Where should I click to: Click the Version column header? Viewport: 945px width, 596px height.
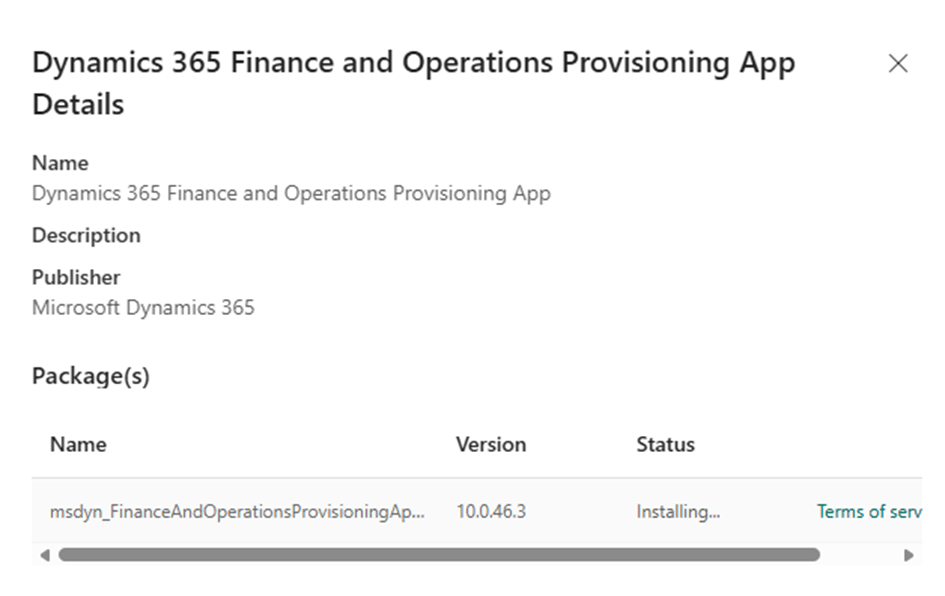pyautogui.click(x=490, y=445)
